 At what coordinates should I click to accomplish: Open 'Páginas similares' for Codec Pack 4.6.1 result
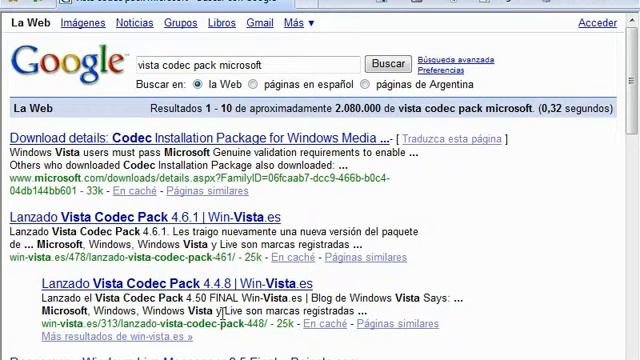point(366,257)
